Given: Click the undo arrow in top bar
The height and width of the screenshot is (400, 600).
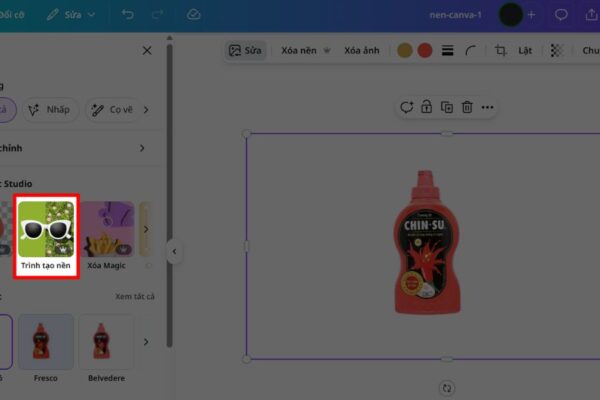Looking at the screenshot, I should (x=127, y=15).
